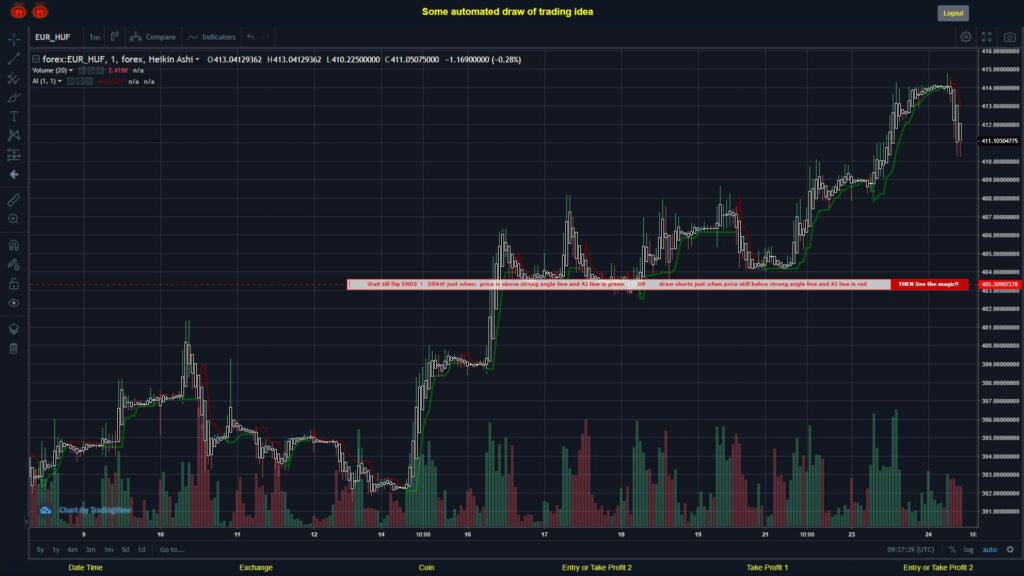This screenshot has height=576, width=1024.
Task: Open the prediction and measurement tools
Action: pos(14,155)
